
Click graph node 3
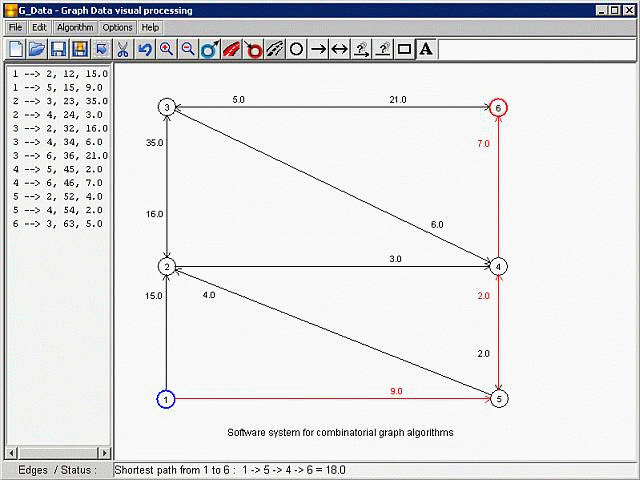click(167, 107)
